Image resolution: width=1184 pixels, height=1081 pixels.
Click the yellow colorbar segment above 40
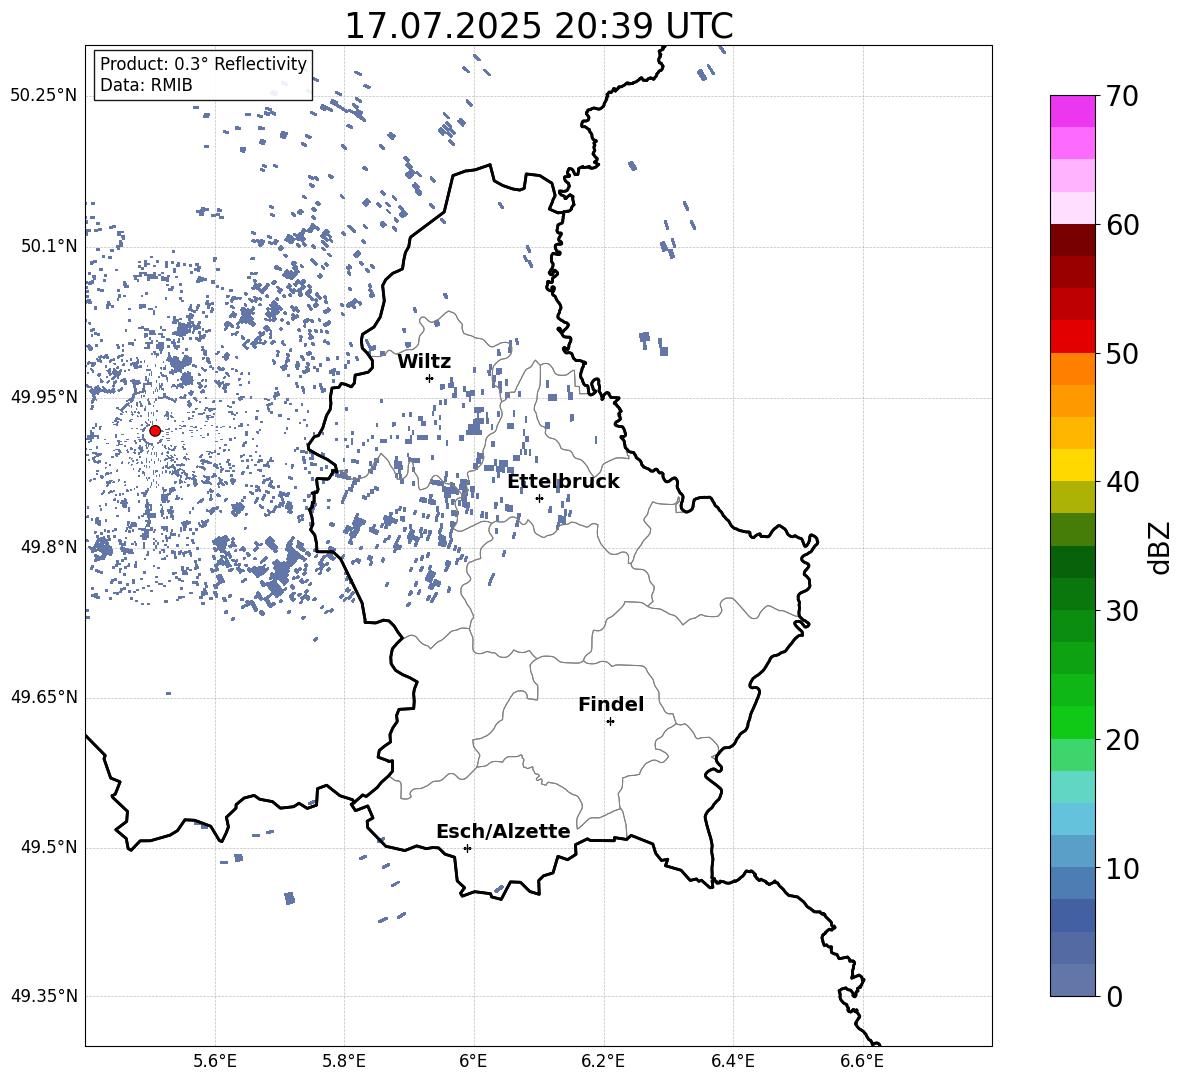(1072, 465)
